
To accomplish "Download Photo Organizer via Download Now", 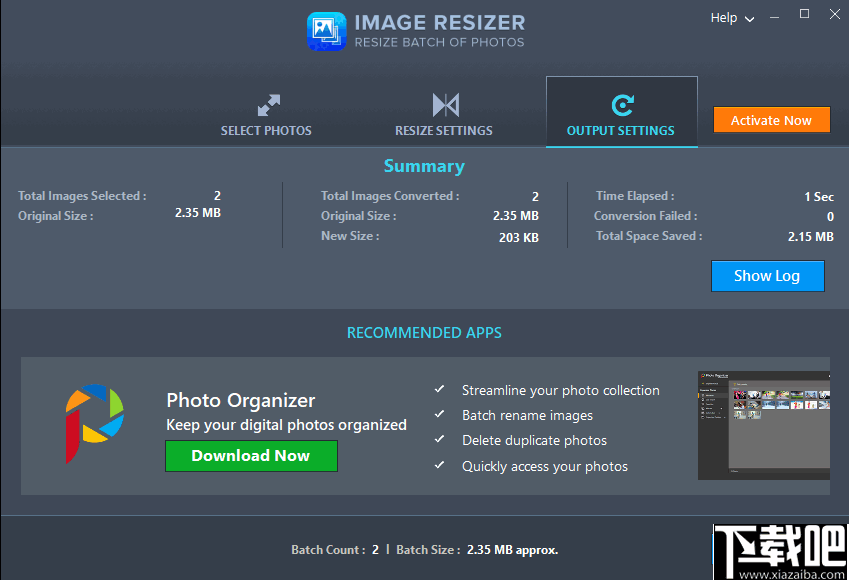I will coord(251,456).
